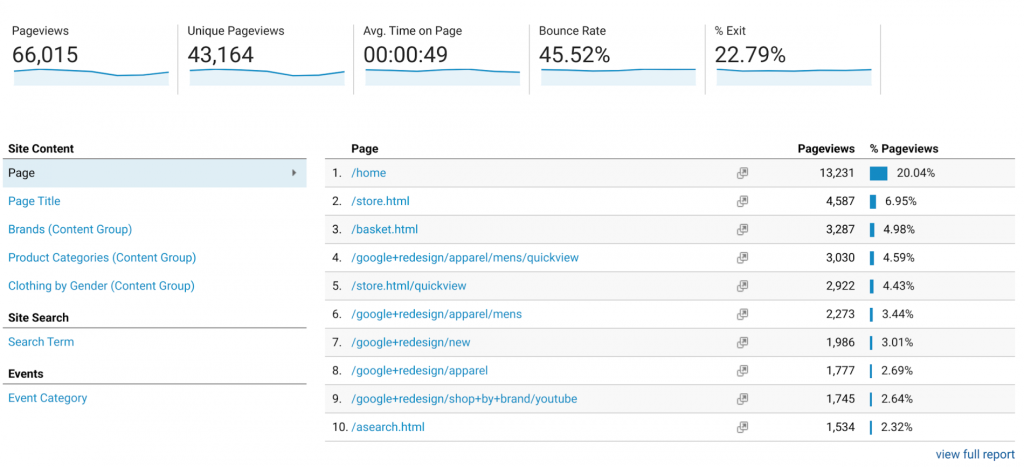This screenshot has height=467, width=1024.
Task: Click the 2.64% percentage value
Action: (897, 398)
